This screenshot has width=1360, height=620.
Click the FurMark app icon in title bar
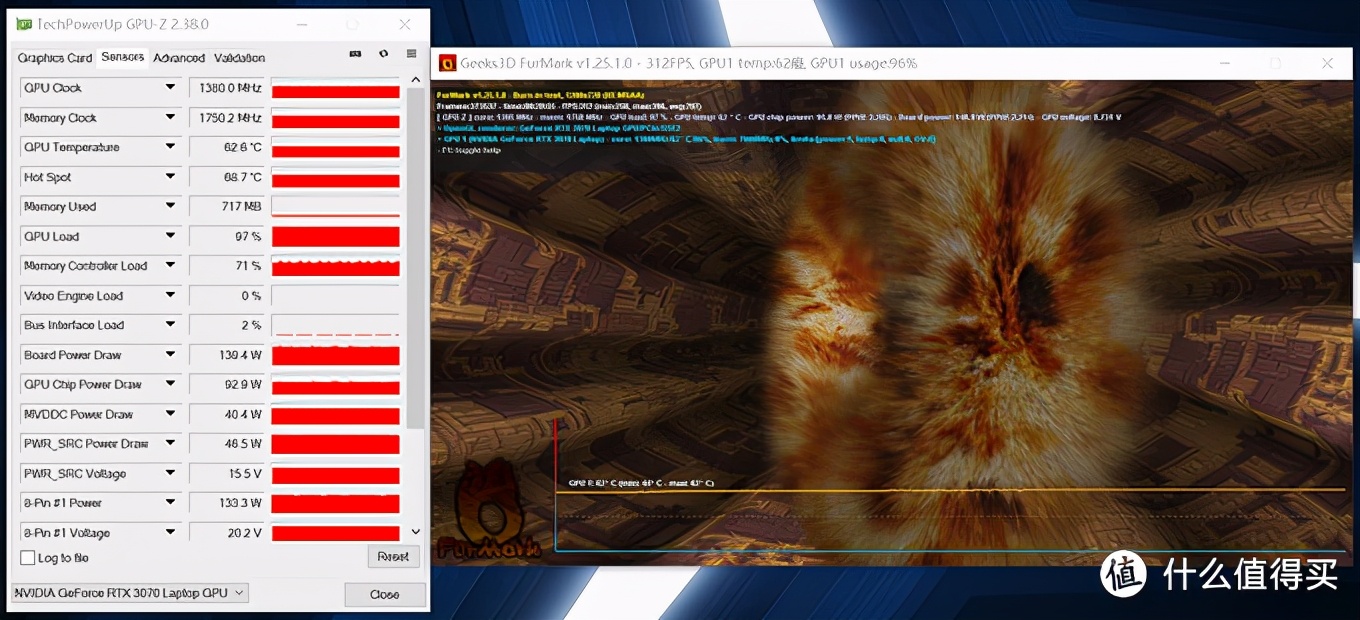point(447,63)
